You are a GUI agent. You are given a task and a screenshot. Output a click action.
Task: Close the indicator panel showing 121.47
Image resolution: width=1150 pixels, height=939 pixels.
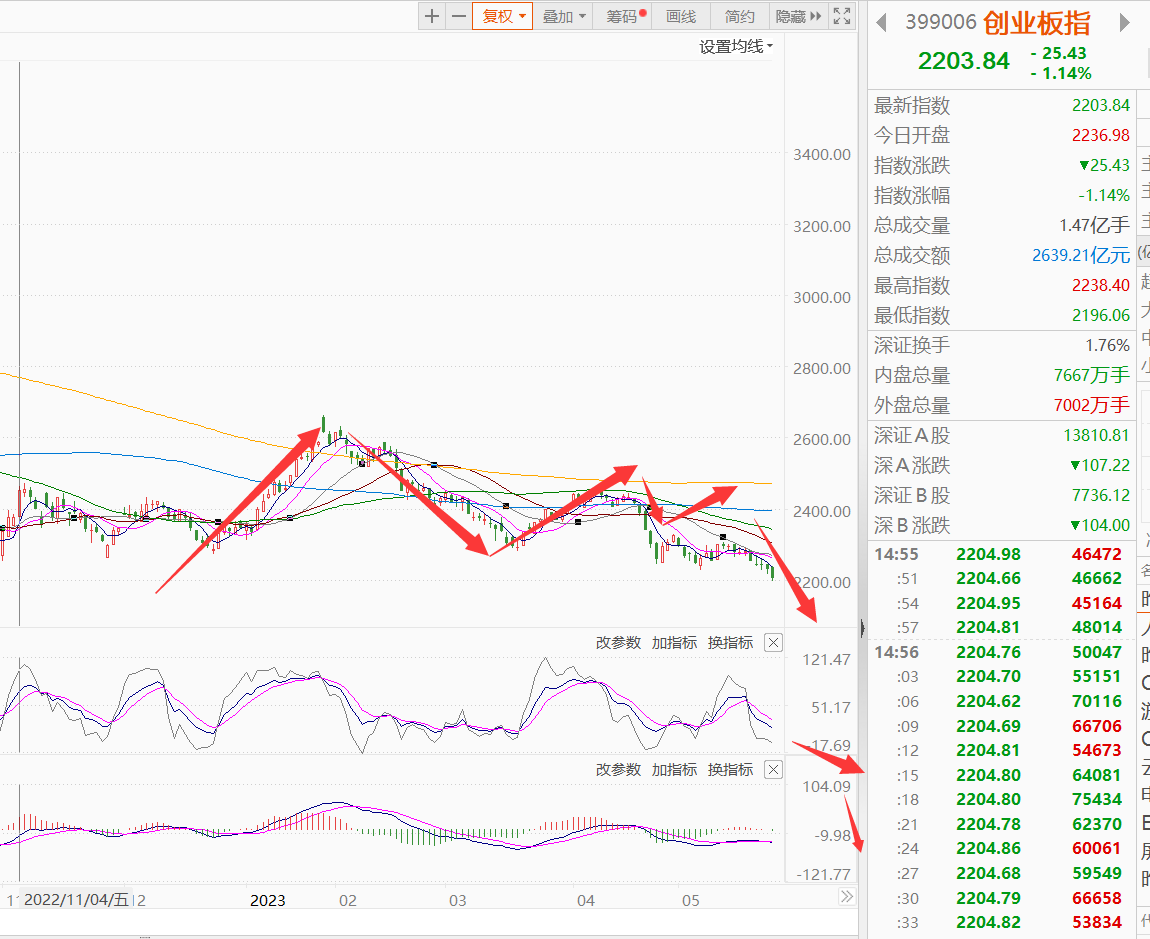[x=773, y=643]
